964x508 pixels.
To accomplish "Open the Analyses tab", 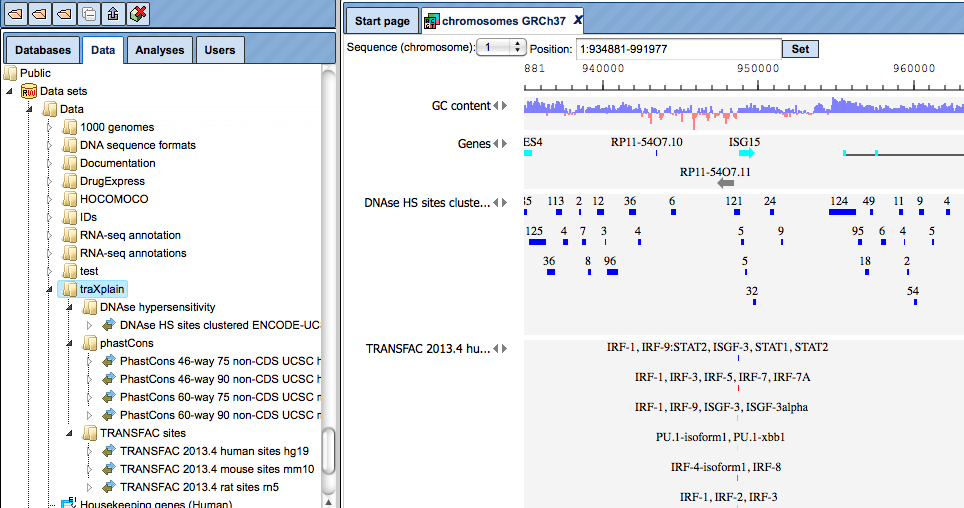I will coord(160,50).
